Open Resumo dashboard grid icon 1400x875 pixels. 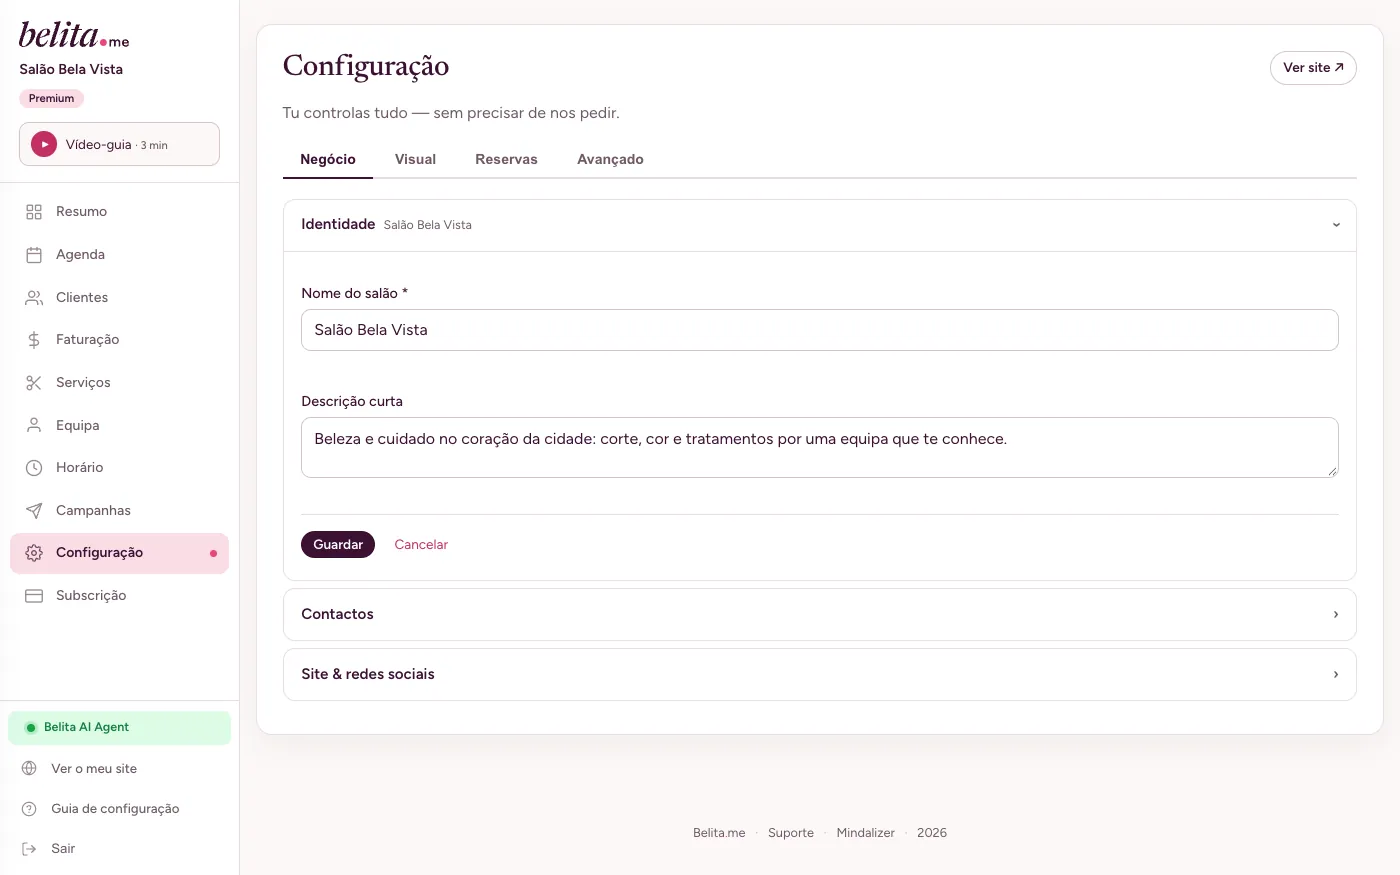coord(34,212)
